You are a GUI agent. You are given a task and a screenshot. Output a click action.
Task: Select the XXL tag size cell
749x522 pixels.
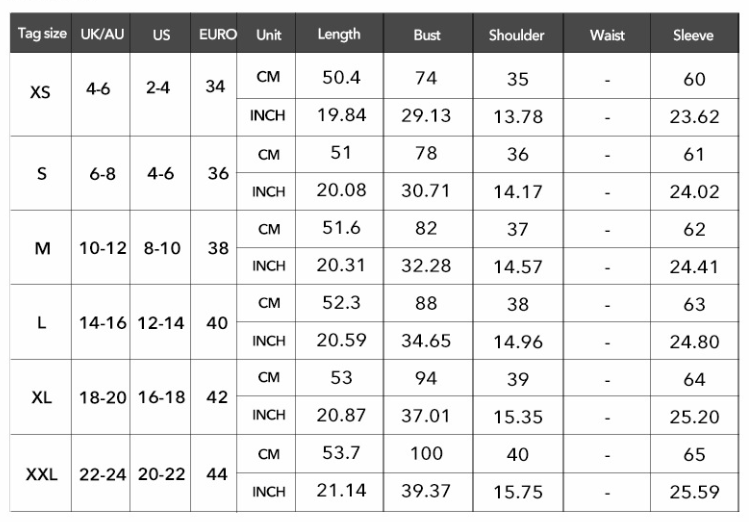pyautogui.click(x=41, y=474)
